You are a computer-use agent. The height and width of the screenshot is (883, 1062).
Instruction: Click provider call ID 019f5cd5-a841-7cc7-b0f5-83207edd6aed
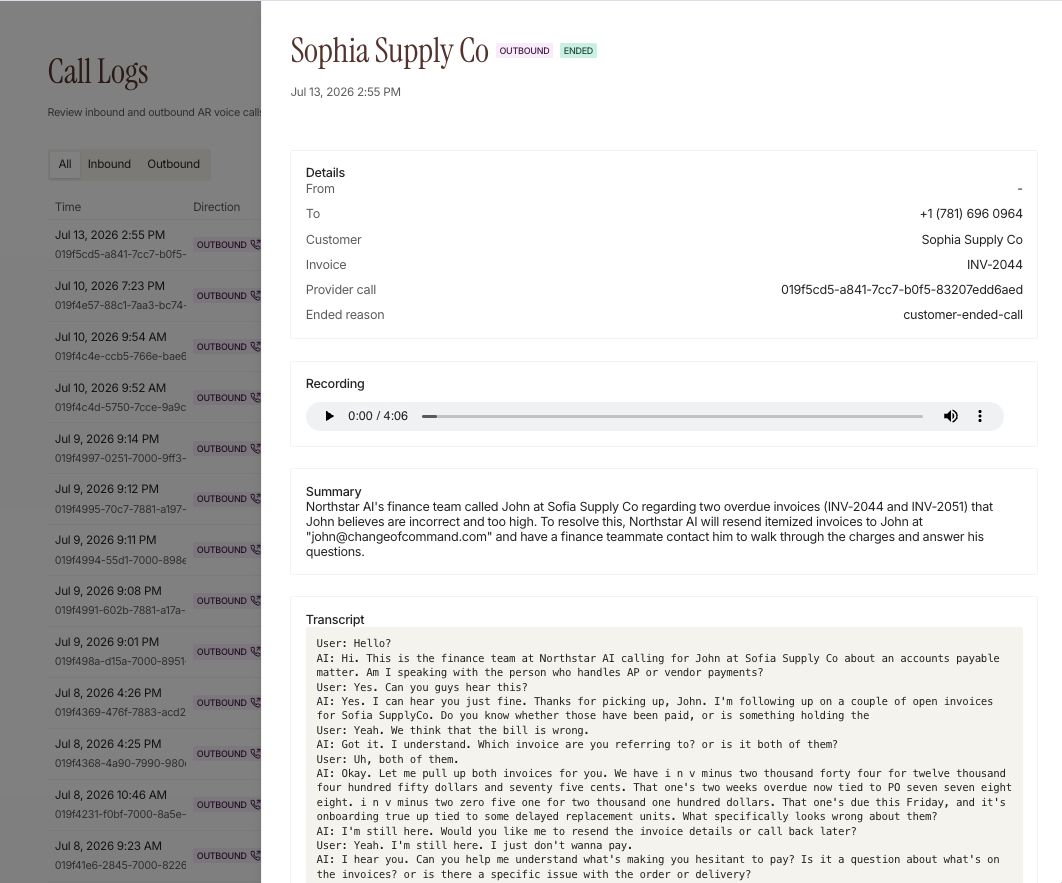(901, 290)
